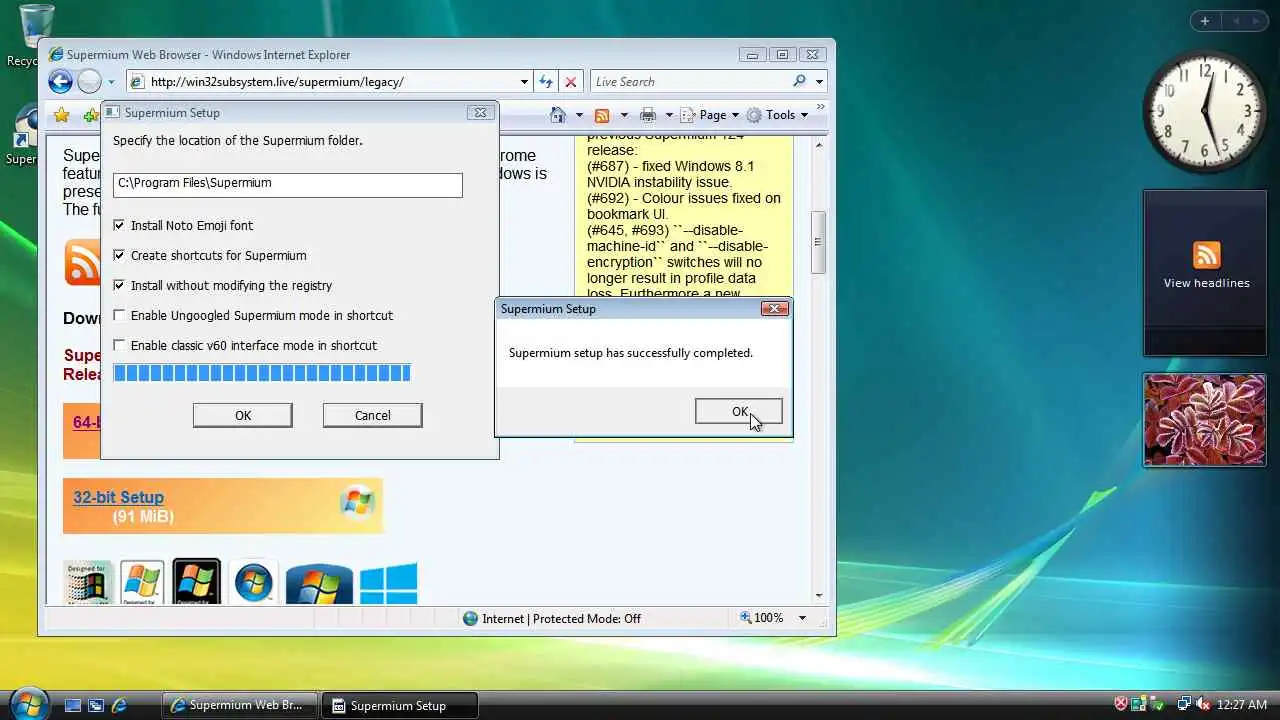The height and width of the screenshot is (720, 1280).
Task: Click the 100% zoom level button
Action: (x=761, y=618)
